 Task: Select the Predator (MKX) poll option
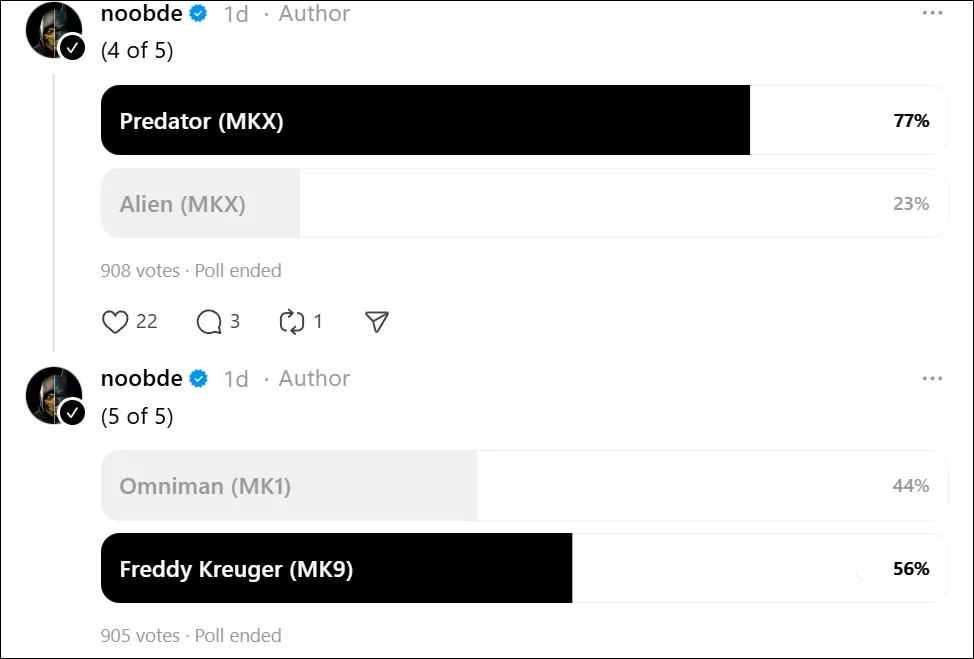coord(524,121)
